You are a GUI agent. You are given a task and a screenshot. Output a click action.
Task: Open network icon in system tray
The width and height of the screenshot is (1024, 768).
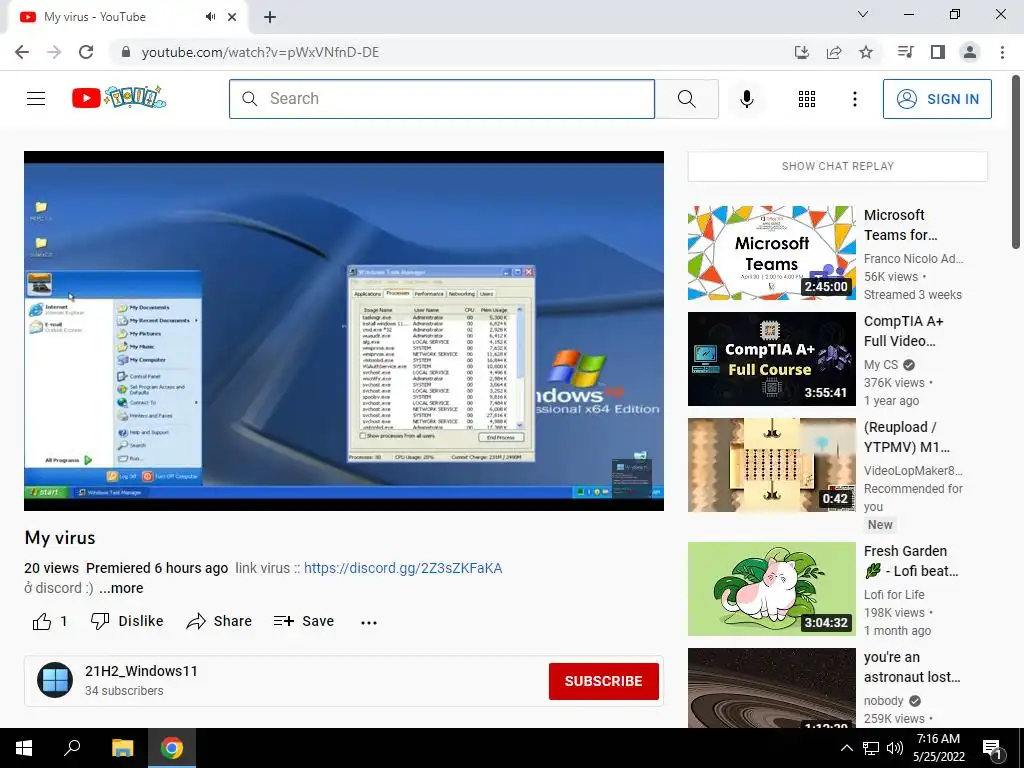click(x=871, y=748)
